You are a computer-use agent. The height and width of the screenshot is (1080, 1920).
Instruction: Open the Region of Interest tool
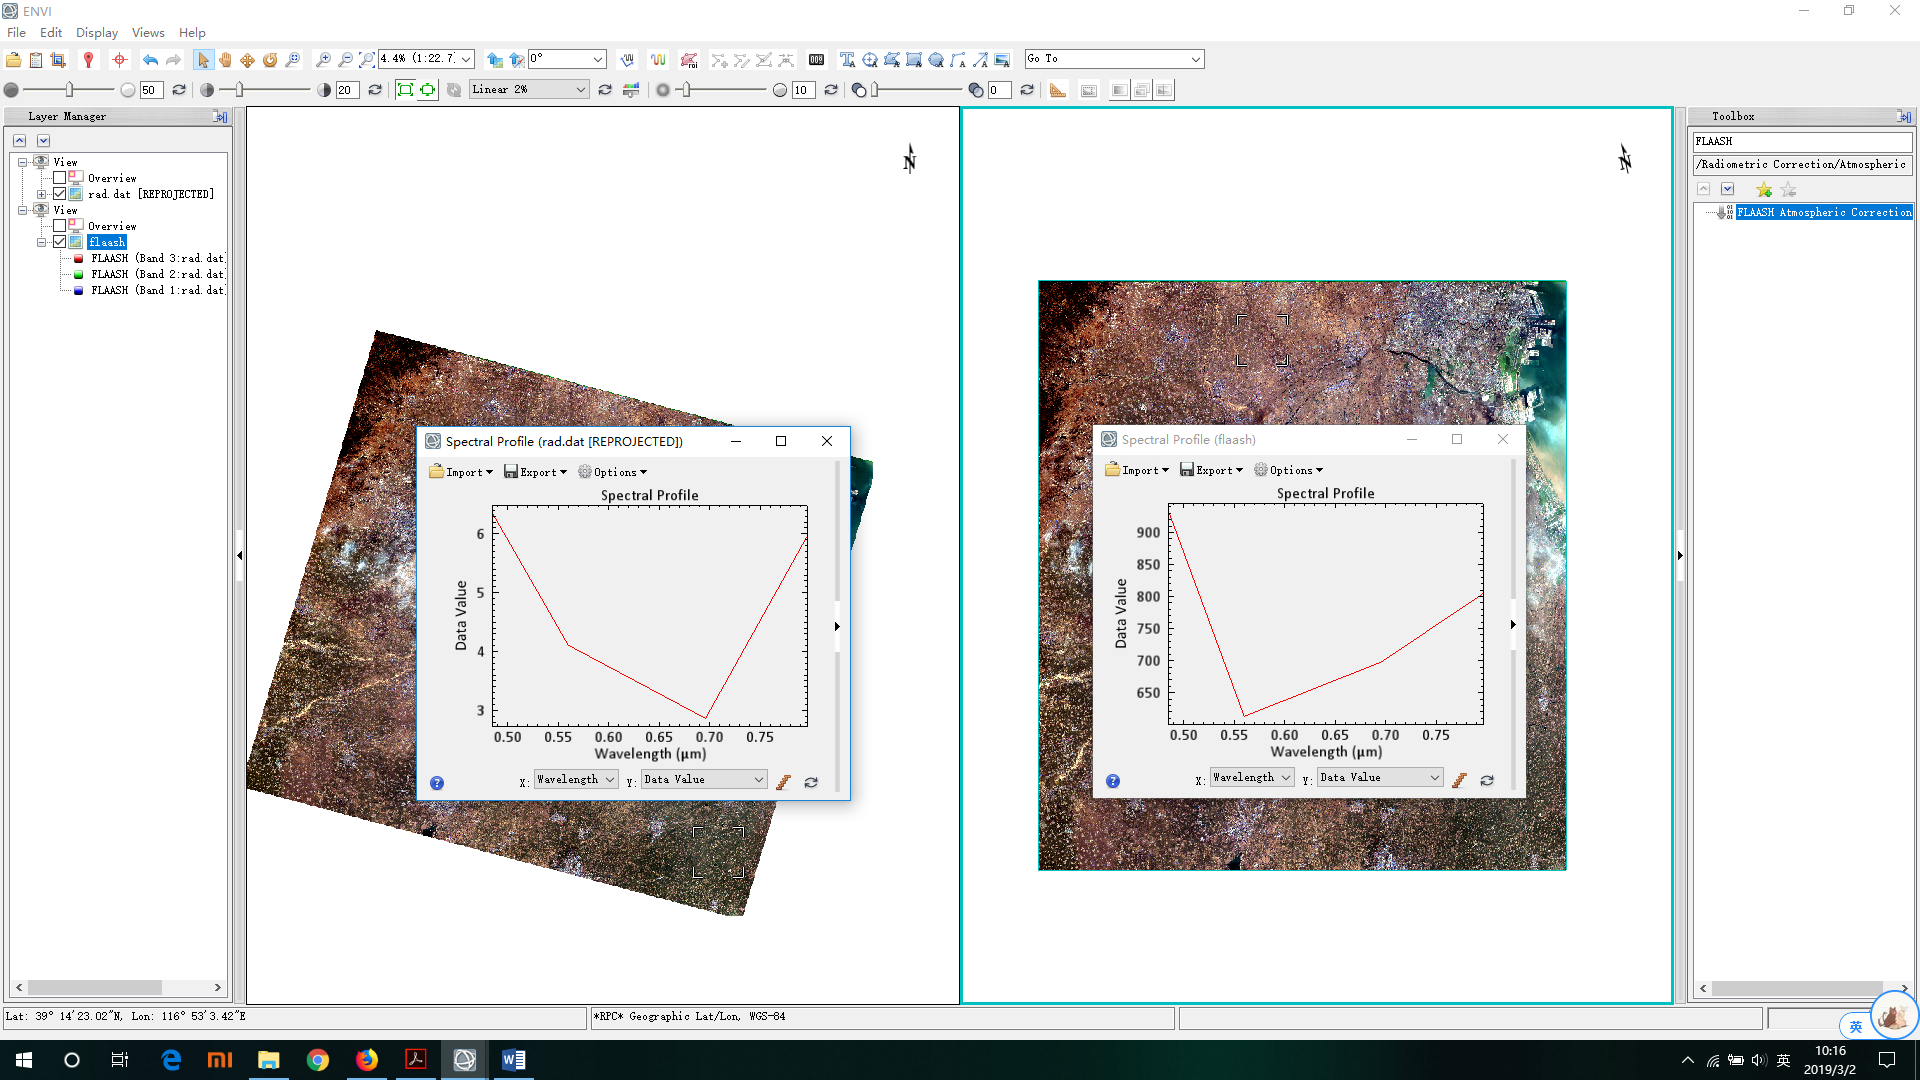[689, 60]
